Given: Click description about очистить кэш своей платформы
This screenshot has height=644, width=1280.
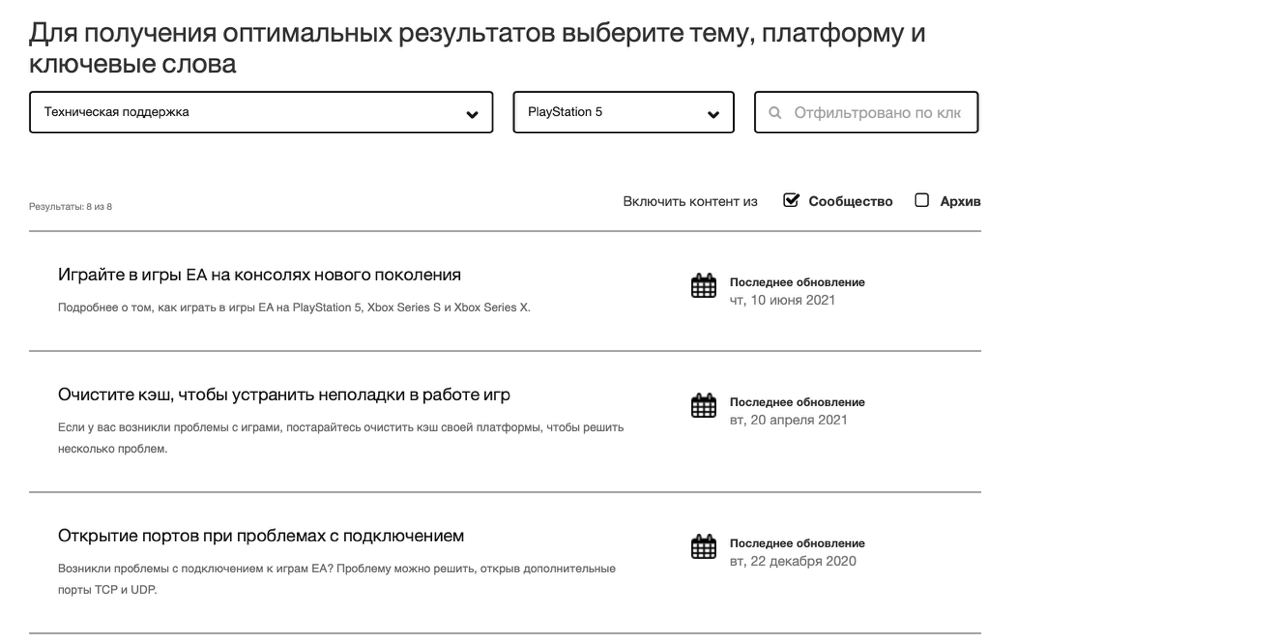Looking at the screenshot, I should coord(341,438).
